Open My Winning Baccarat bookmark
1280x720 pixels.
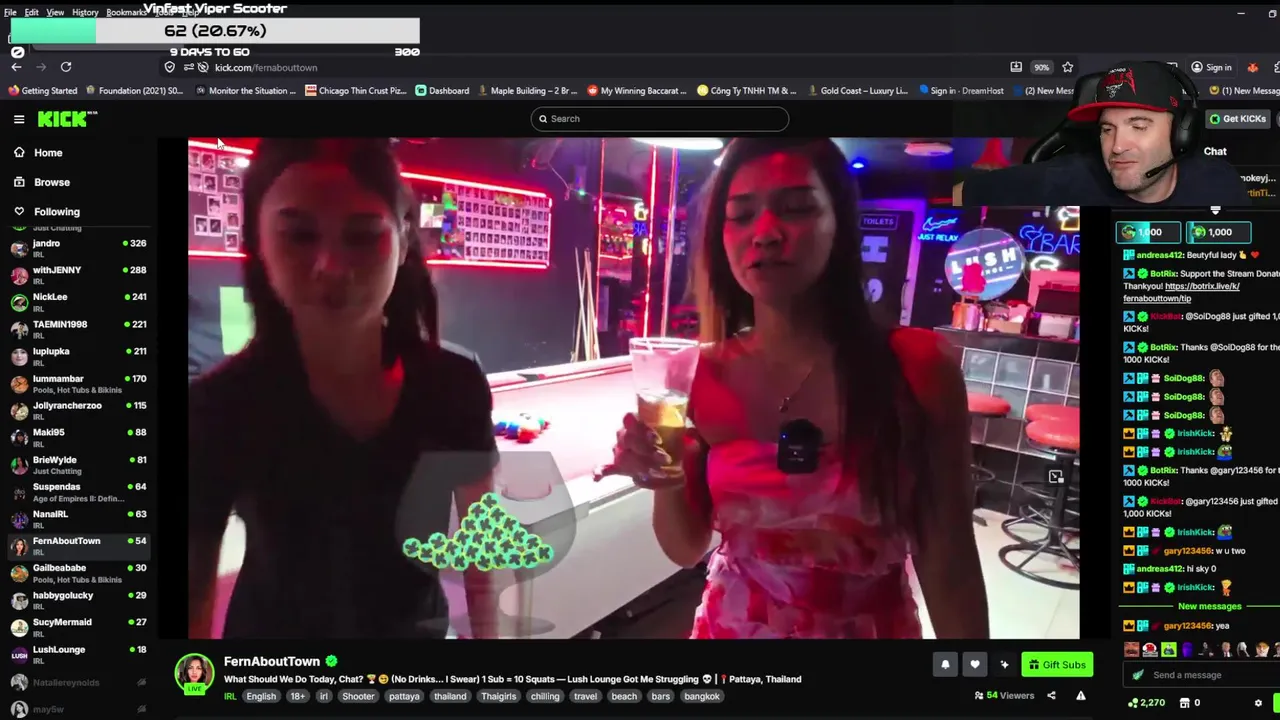click(x=637, y=91)
